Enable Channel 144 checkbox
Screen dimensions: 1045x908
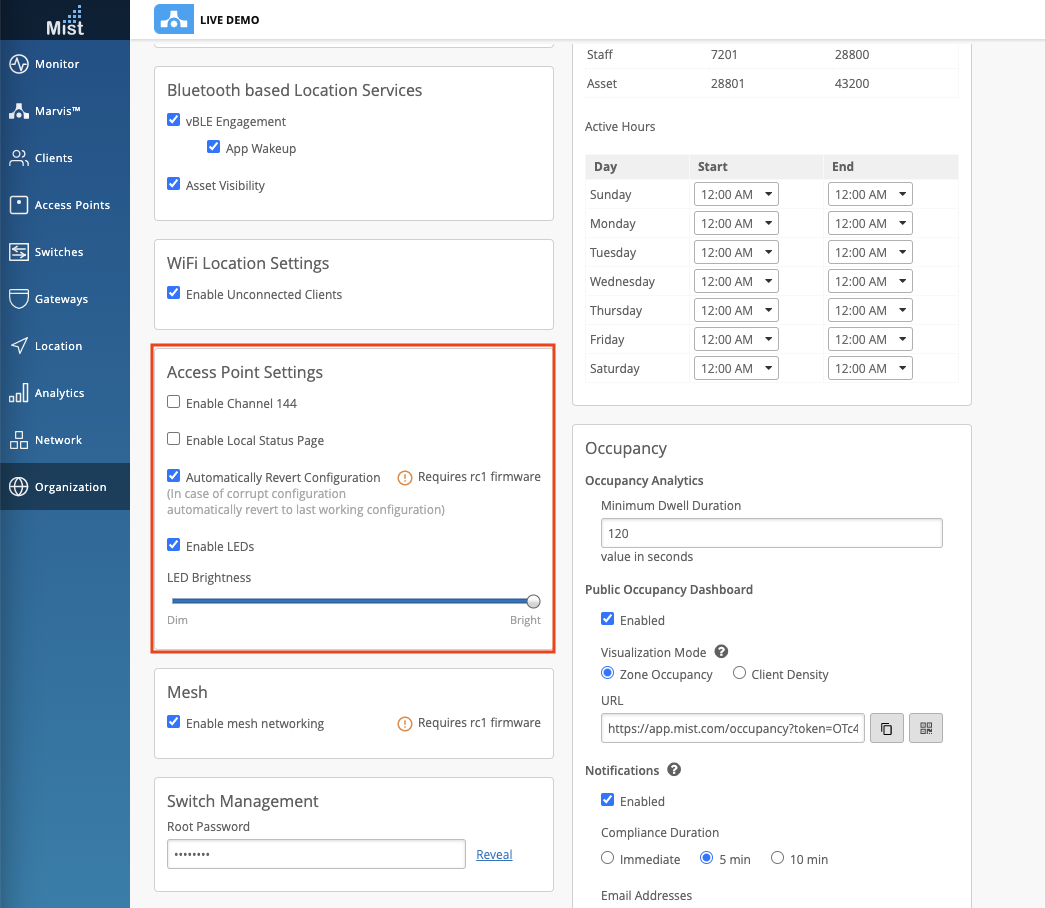click(174, 403)
